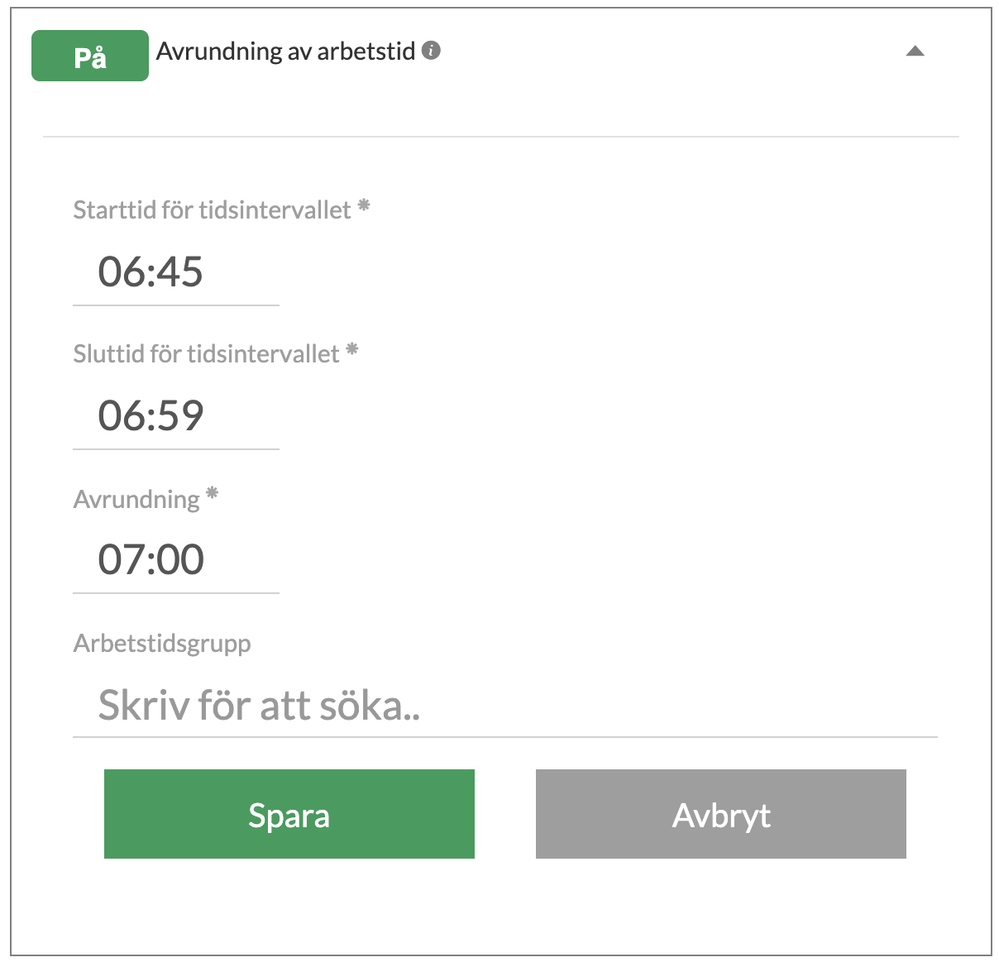Select the minutes 45 in the Starttid field

pos(181,272)
